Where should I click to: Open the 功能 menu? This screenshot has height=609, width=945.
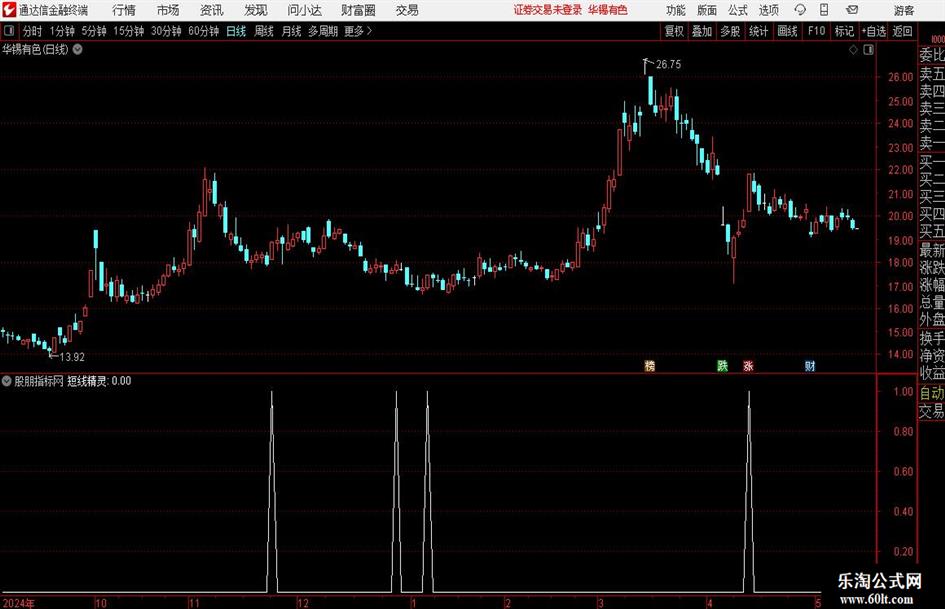676,10
